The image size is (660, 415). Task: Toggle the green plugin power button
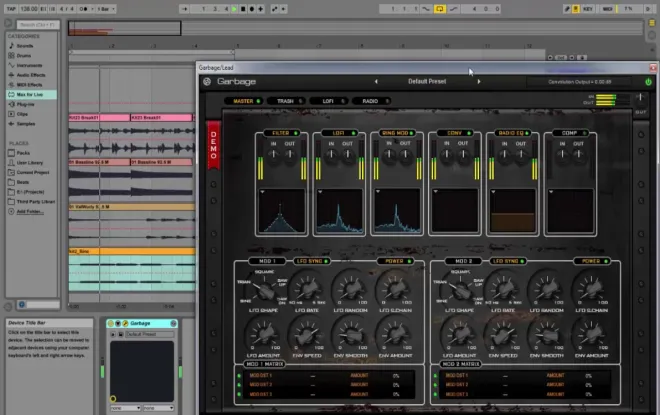pos(648,82)
